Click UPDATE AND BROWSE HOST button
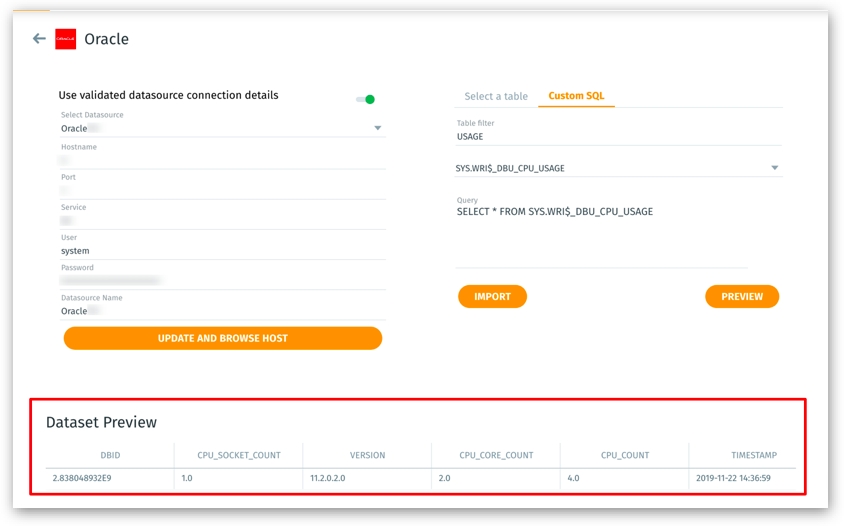The image size is (844, 526). coord(222,338)
